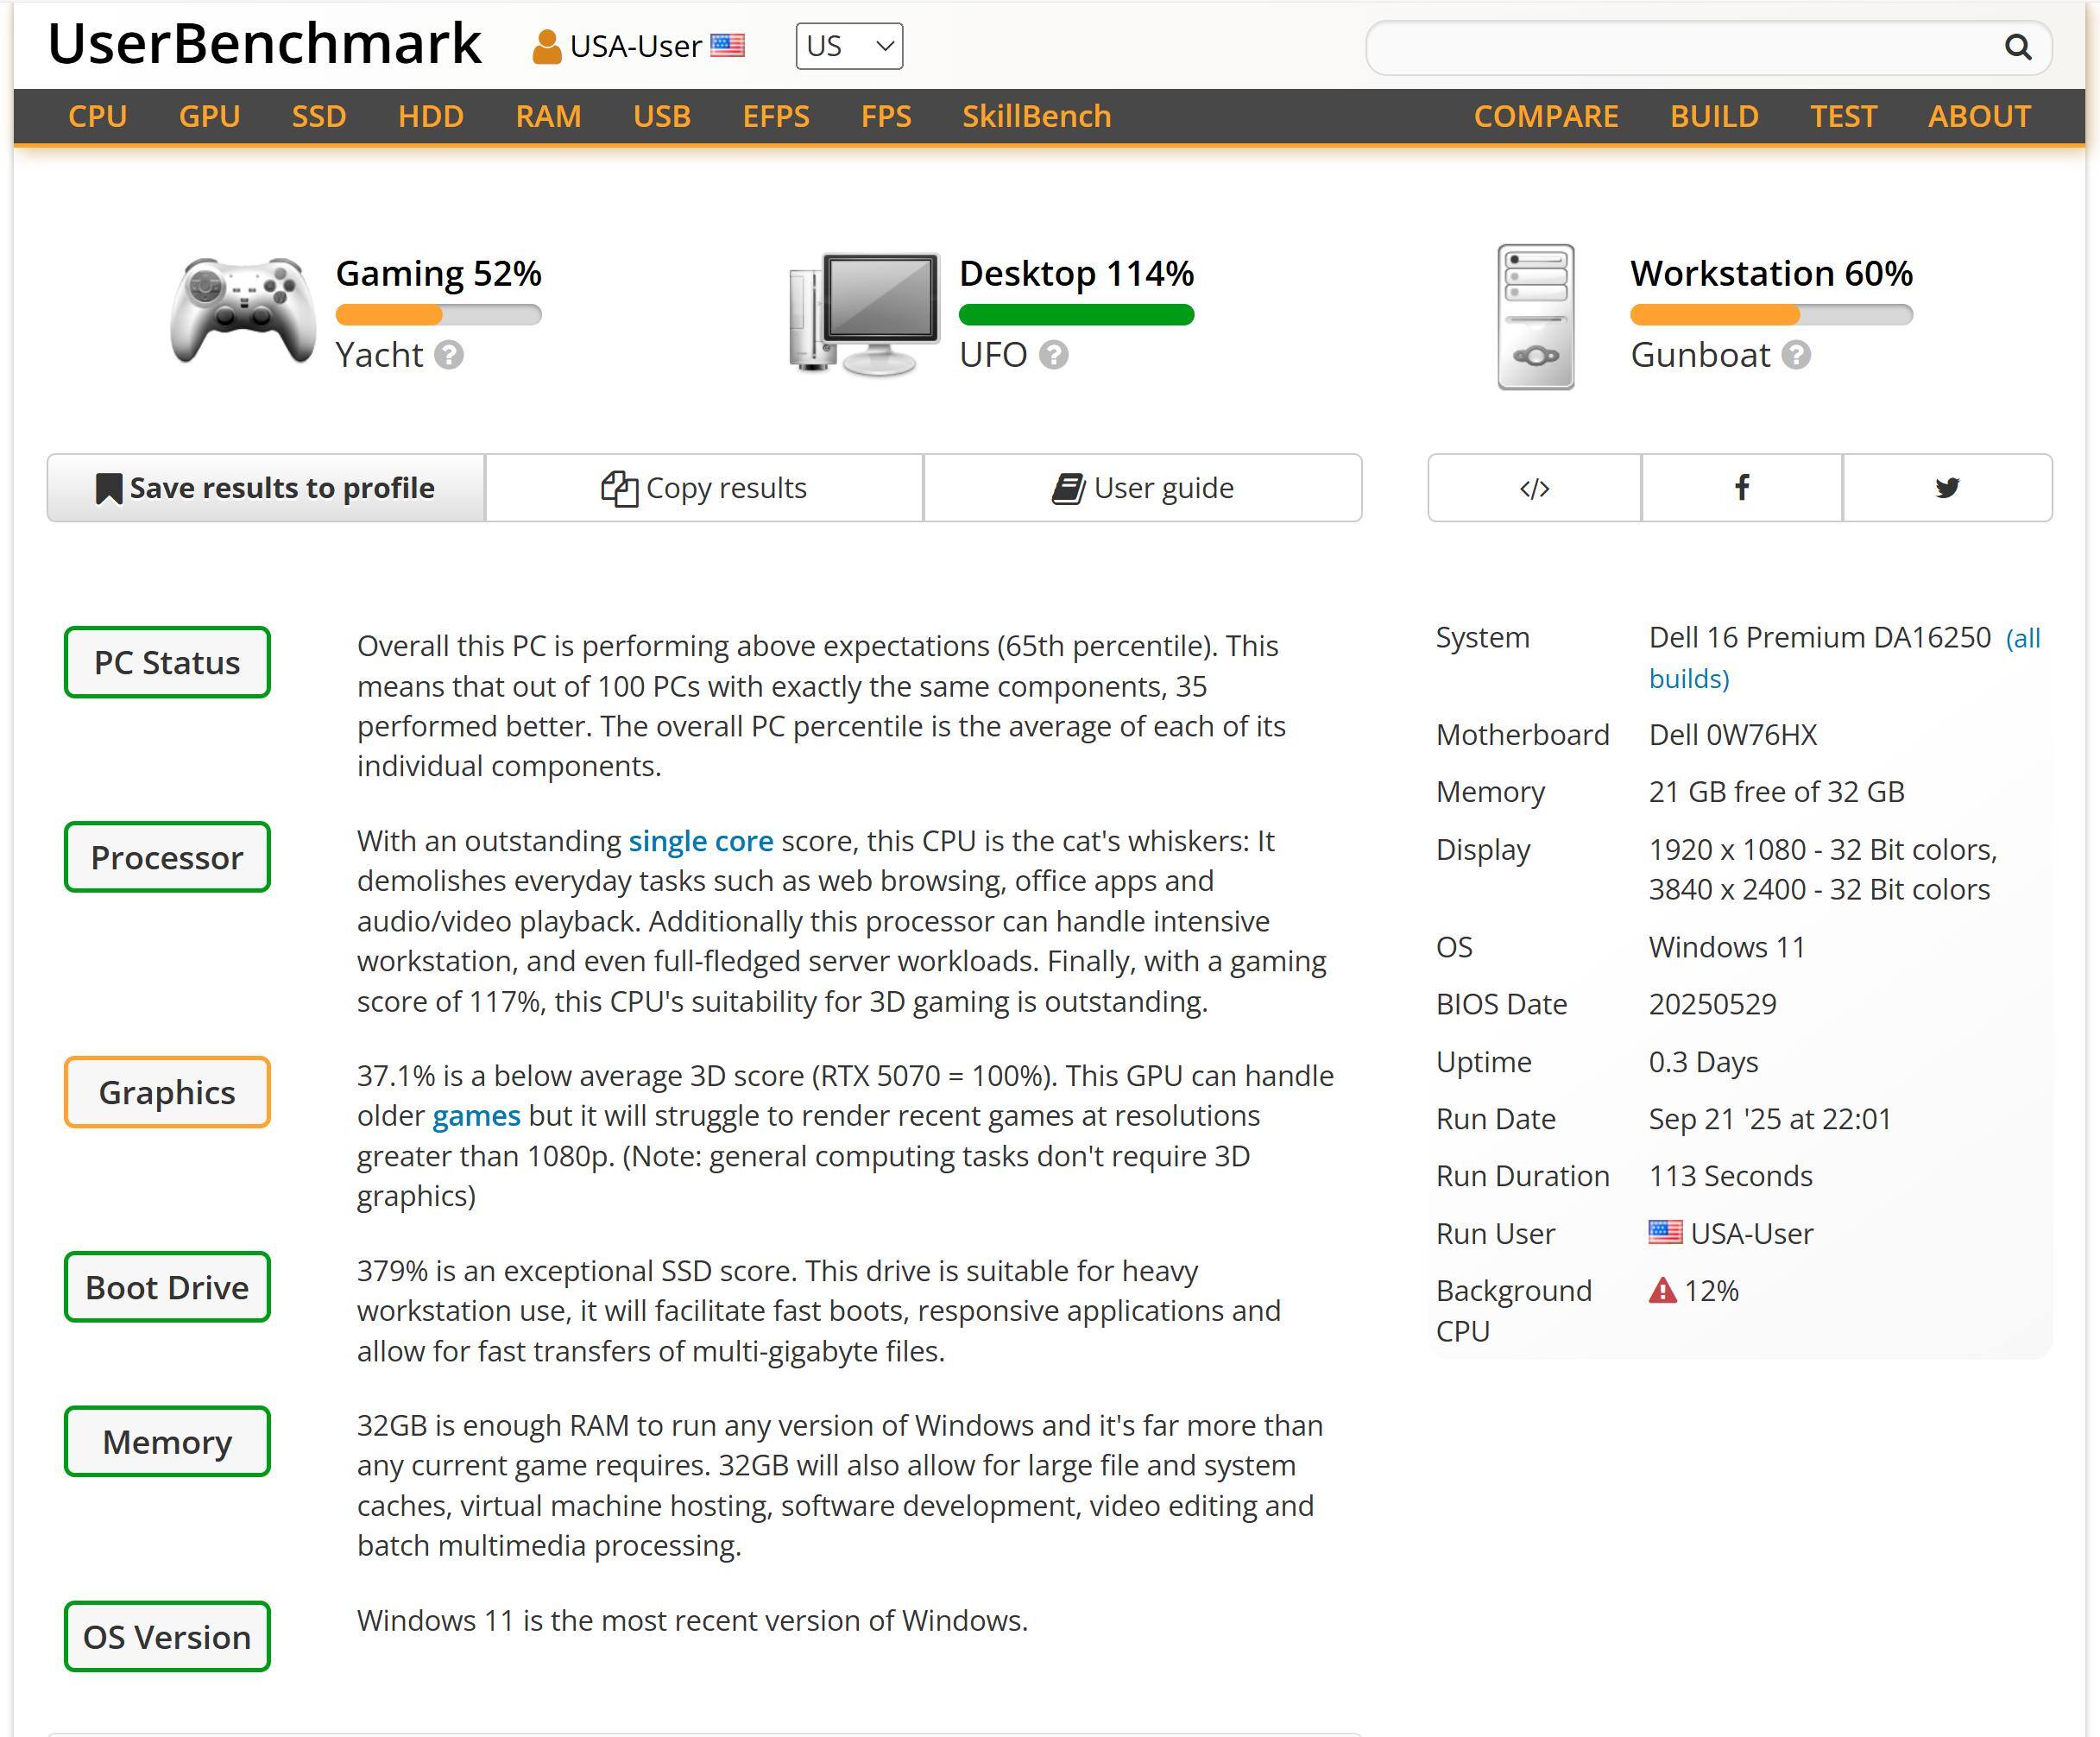Share results via Twitter icon

pos(1946,488)
